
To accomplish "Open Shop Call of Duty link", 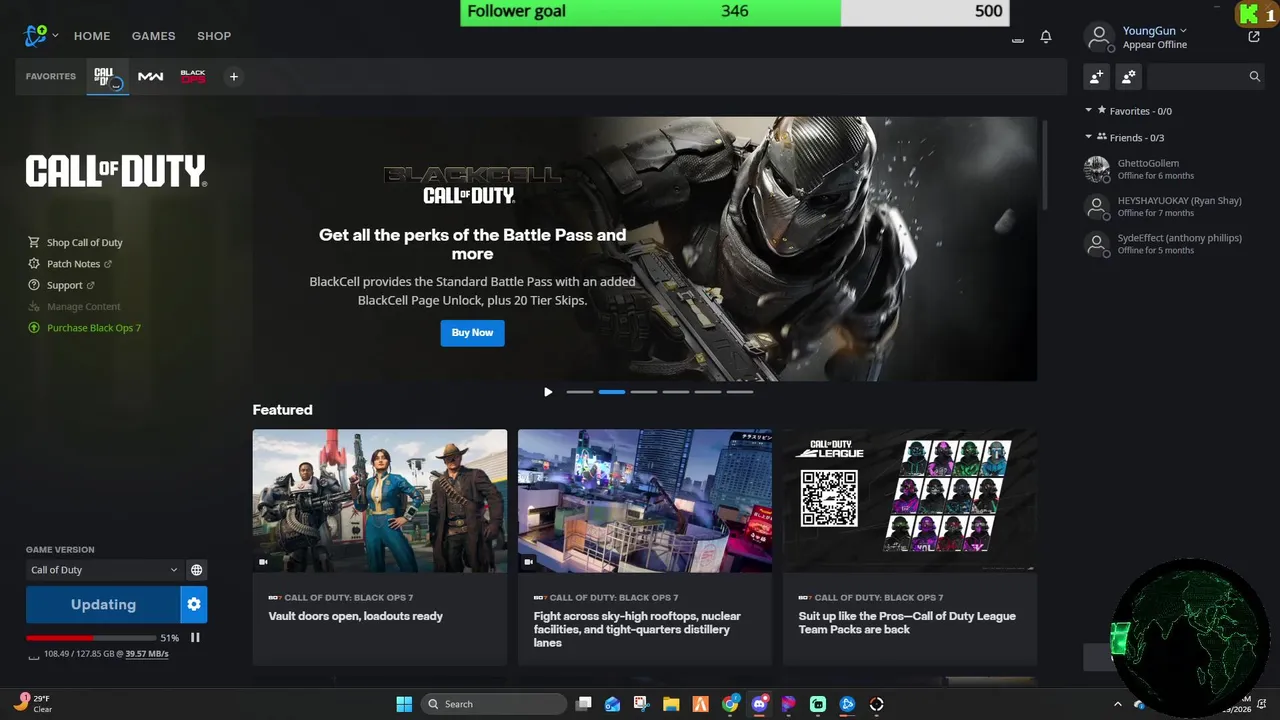I will tap(76, 242).
